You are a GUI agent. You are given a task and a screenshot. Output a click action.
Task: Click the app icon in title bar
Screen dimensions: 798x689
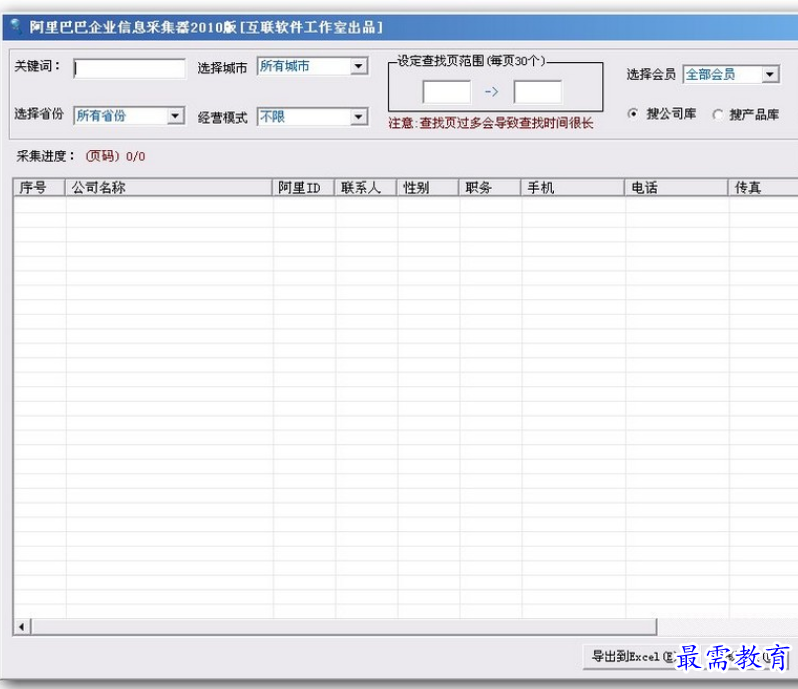(16, 25)
